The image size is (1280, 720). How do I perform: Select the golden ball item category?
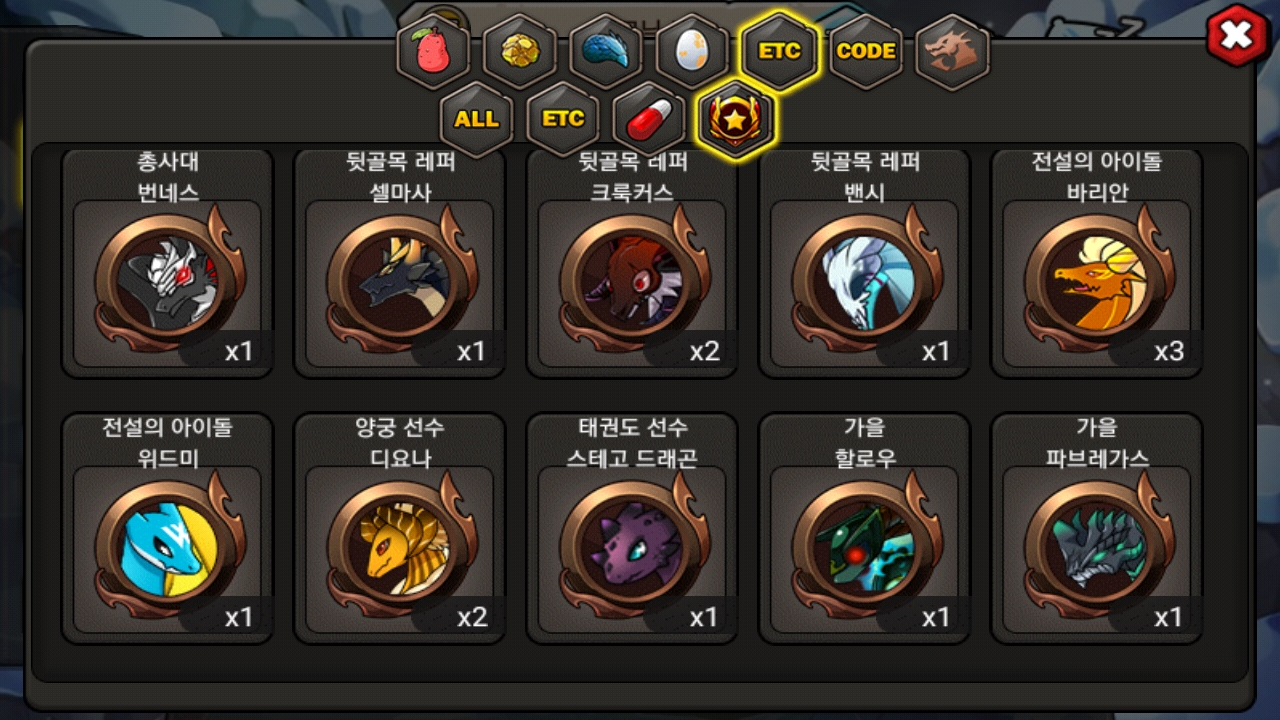[x=520, y=52]
